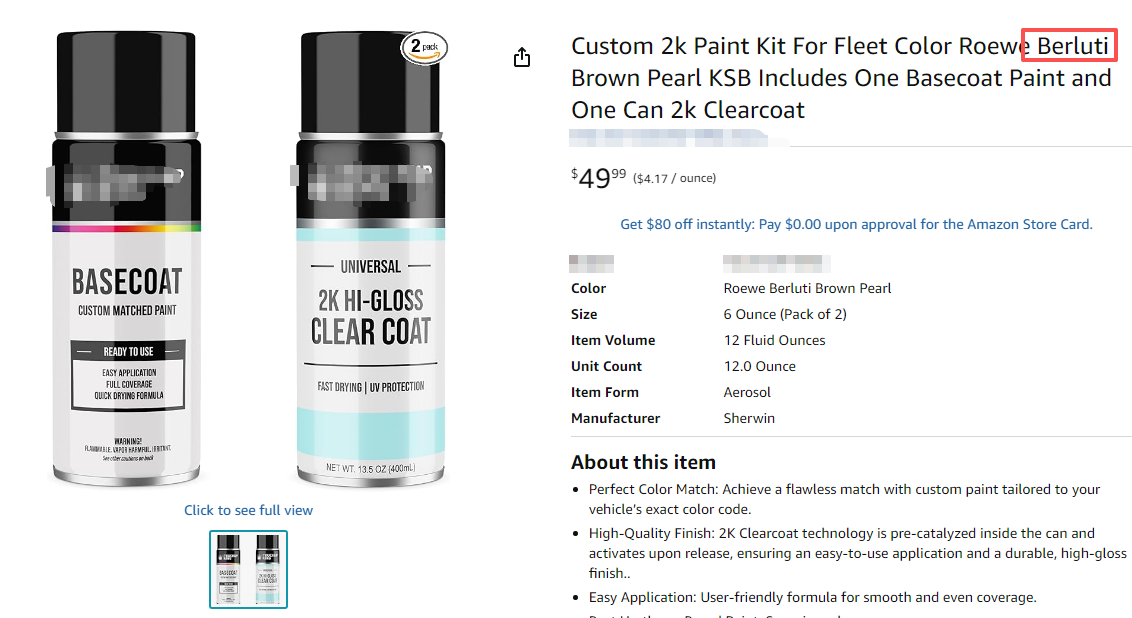Open the 2K Hi-Gloss Clear Coat can image
The height and width of the screenshot is (618, 1132).
[x=369, y=260]
